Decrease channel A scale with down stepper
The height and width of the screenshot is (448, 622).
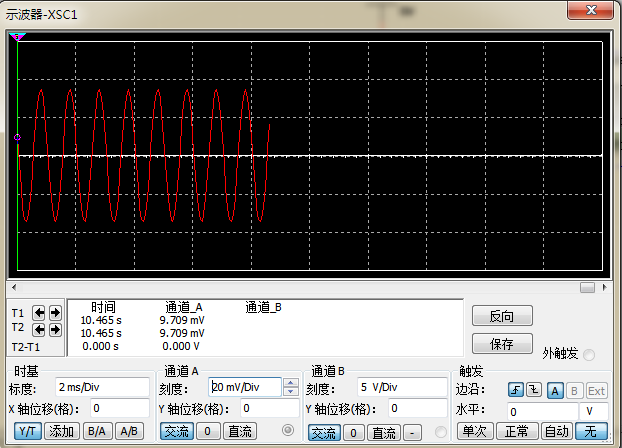291,392
